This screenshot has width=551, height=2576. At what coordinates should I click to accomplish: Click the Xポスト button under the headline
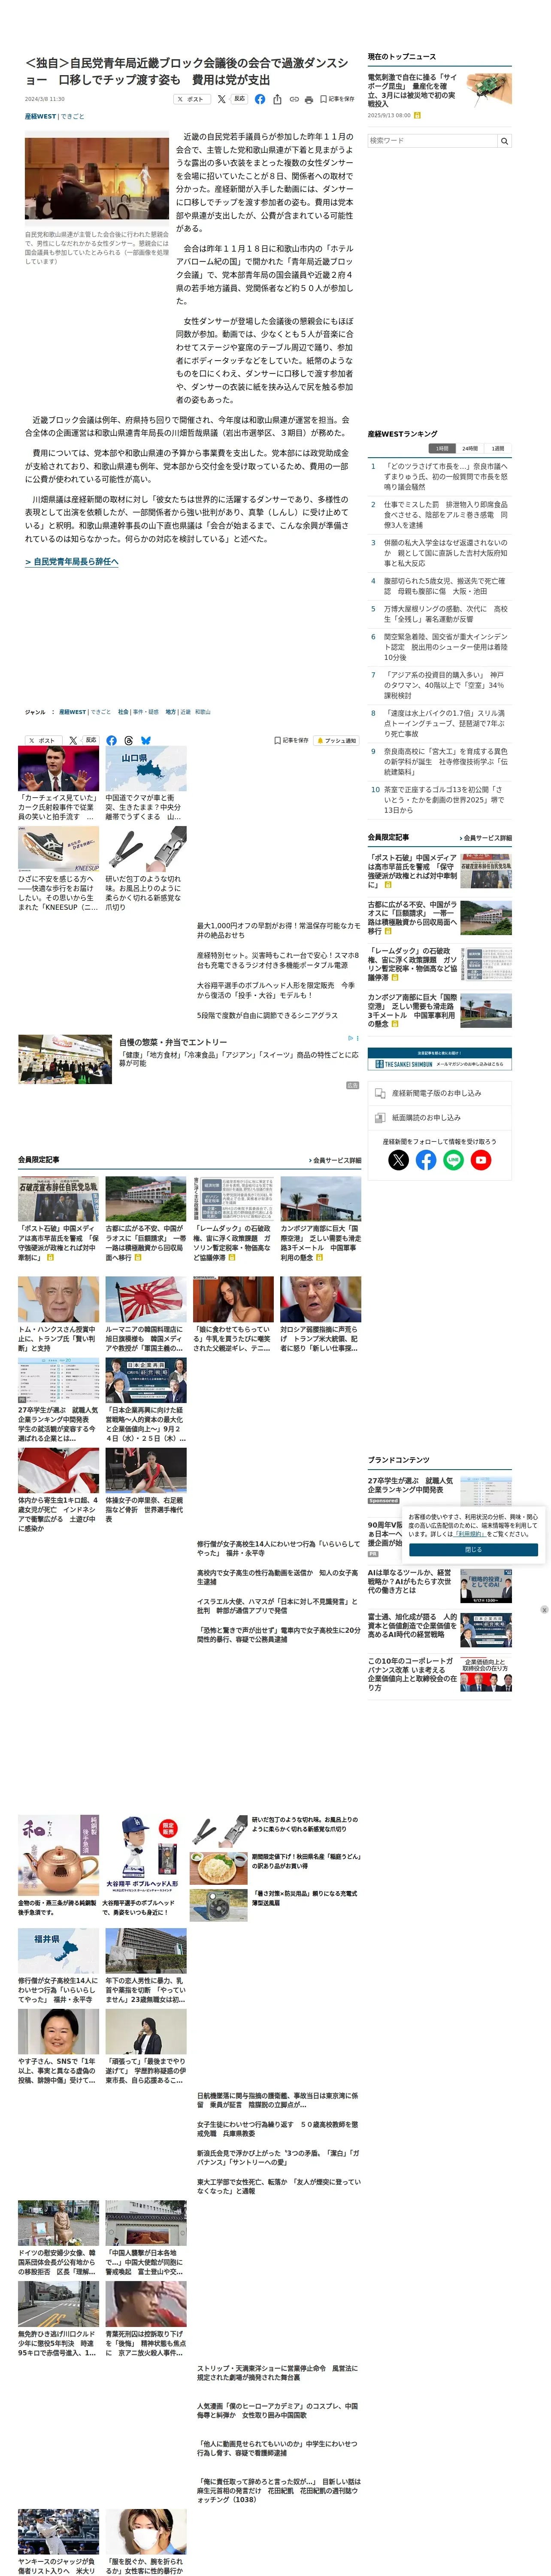(192, 99)
